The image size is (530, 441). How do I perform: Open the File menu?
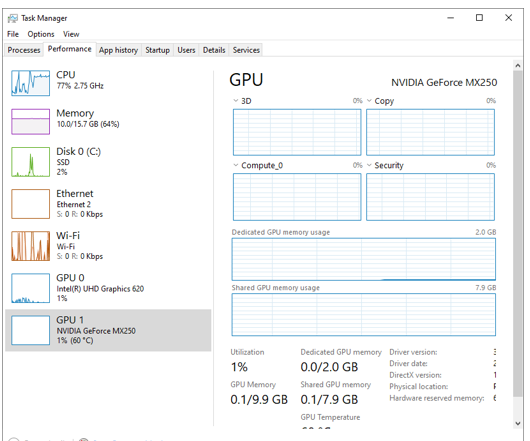tap(13, 34)
